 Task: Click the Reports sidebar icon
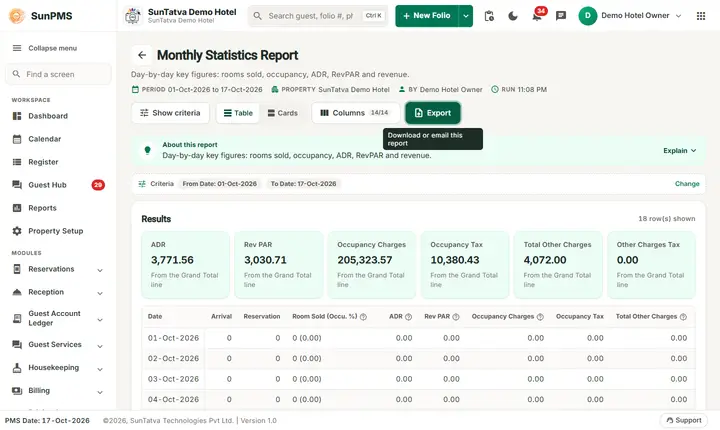click(17, 208)
